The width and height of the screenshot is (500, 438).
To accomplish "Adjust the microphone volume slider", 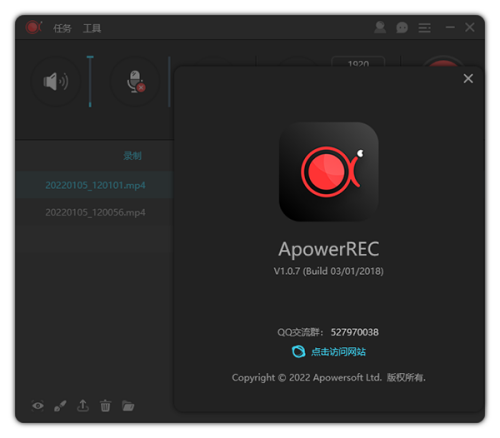I will point(169,81).
